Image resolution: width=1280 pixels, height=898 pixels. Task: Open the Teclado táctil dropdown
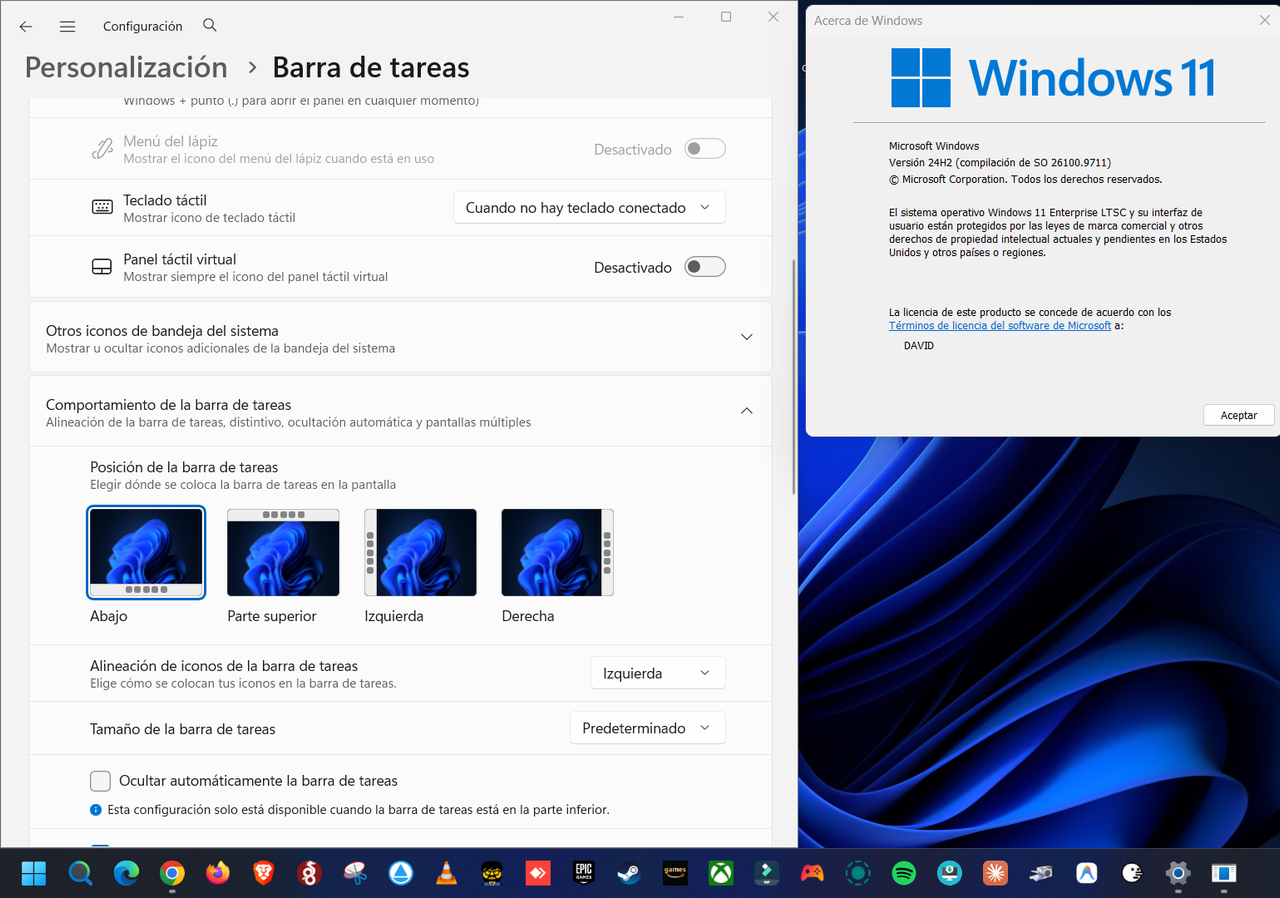pos(590,208)
